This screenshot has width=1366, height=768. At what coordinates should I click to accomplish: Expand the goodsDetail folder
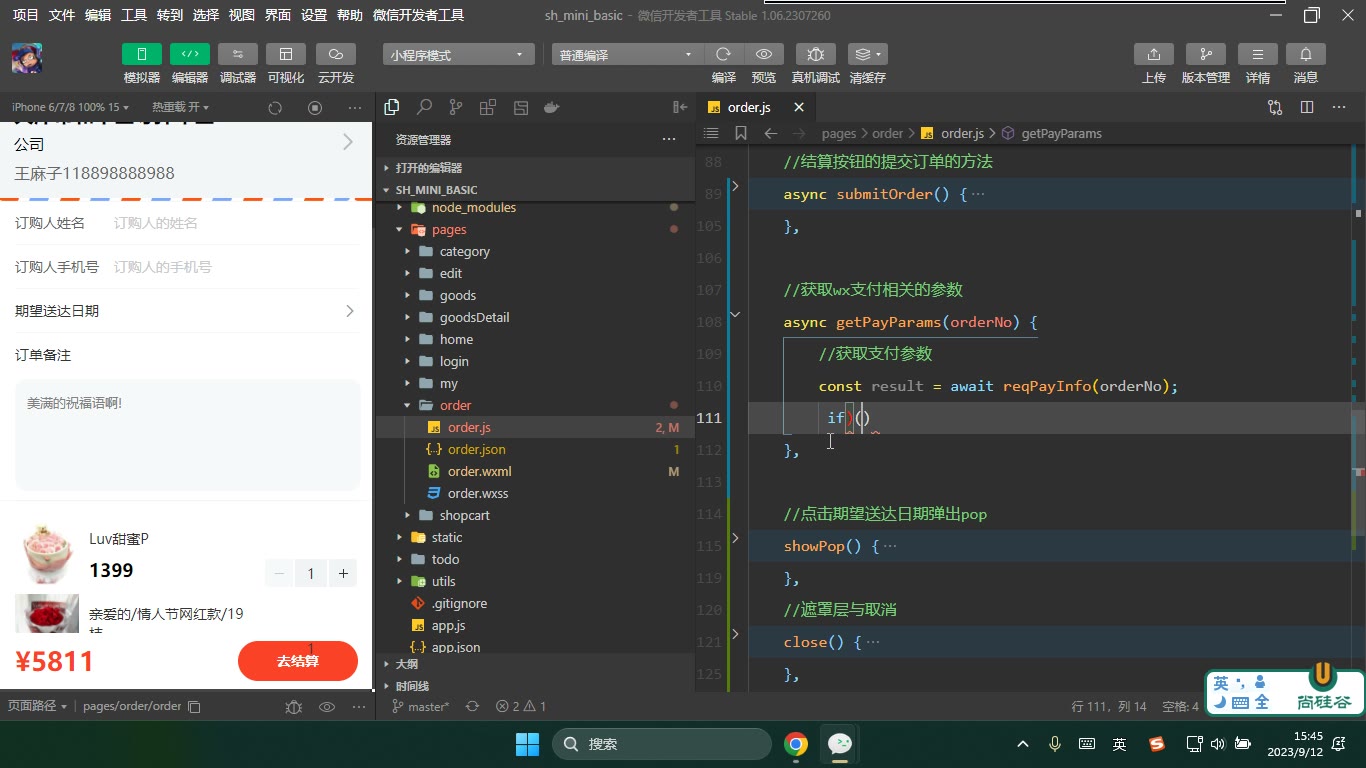pyautogui.click(x=474, y=317)
